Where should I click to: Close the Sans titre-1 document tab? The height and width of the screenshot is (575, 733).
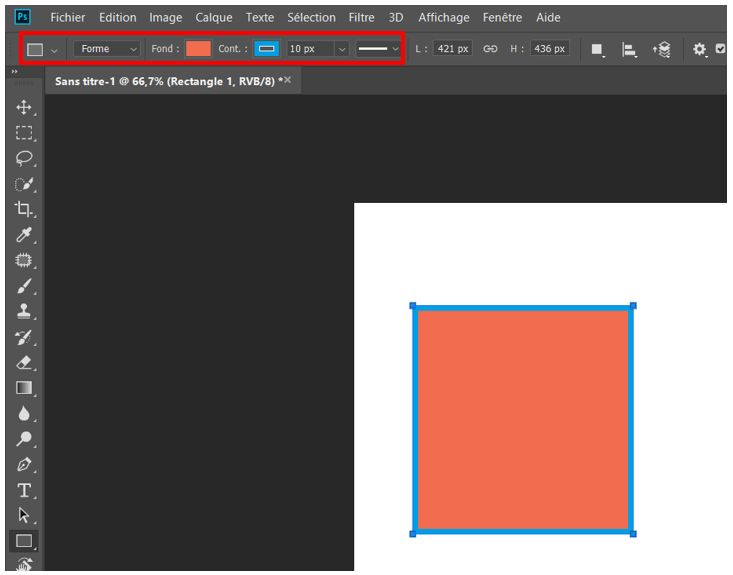287,80
